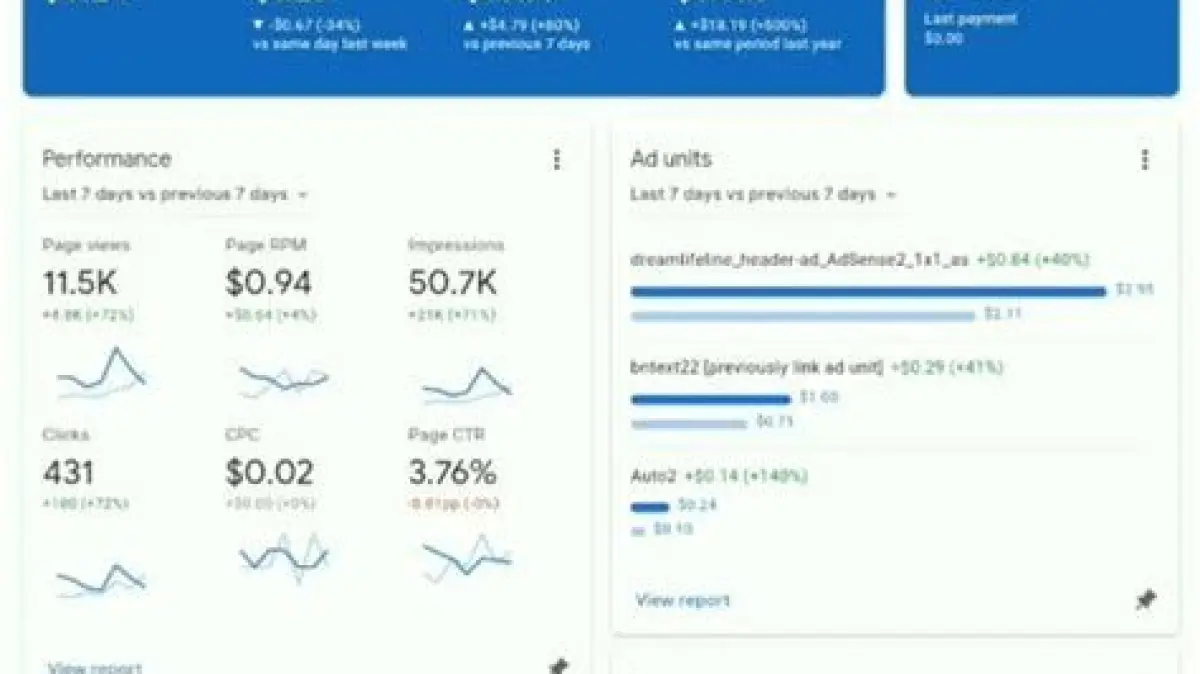Click the Page CTR sparkline chart

[466, 558]
